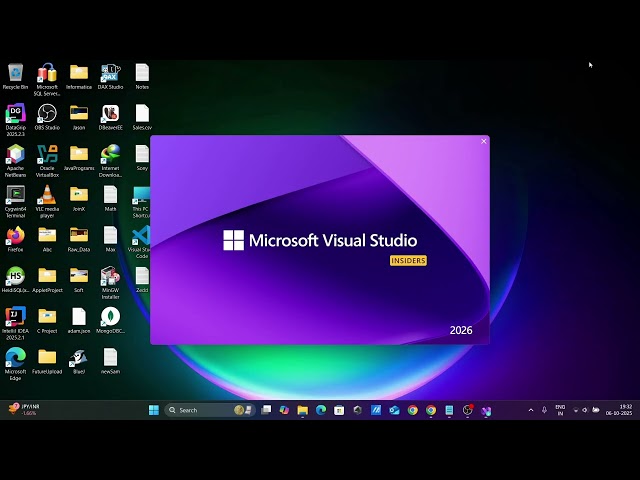Click the taskbar Search box
640x480 pixels.
pos(210,410)
